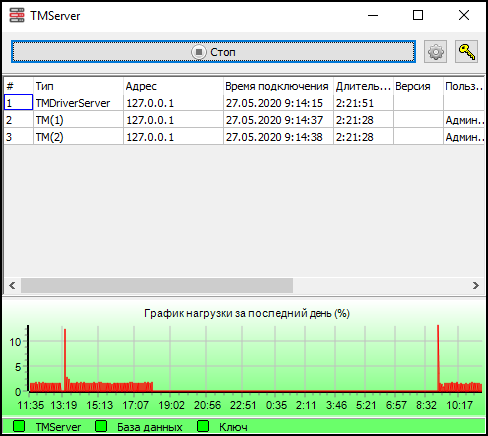The height and width of the screenshot is (436, 488).
Task: Click green База данных status indicator
Action: point(101,426)
